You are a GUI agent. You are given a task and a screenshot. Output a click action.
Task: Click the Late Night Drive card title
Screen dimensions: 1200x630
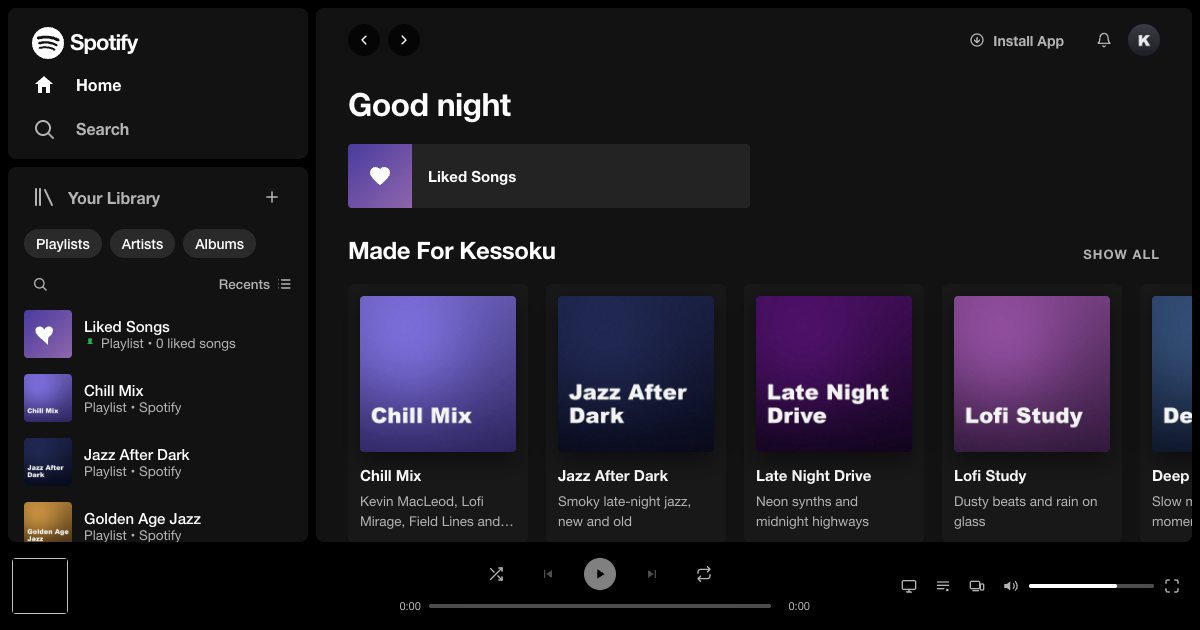814,476
